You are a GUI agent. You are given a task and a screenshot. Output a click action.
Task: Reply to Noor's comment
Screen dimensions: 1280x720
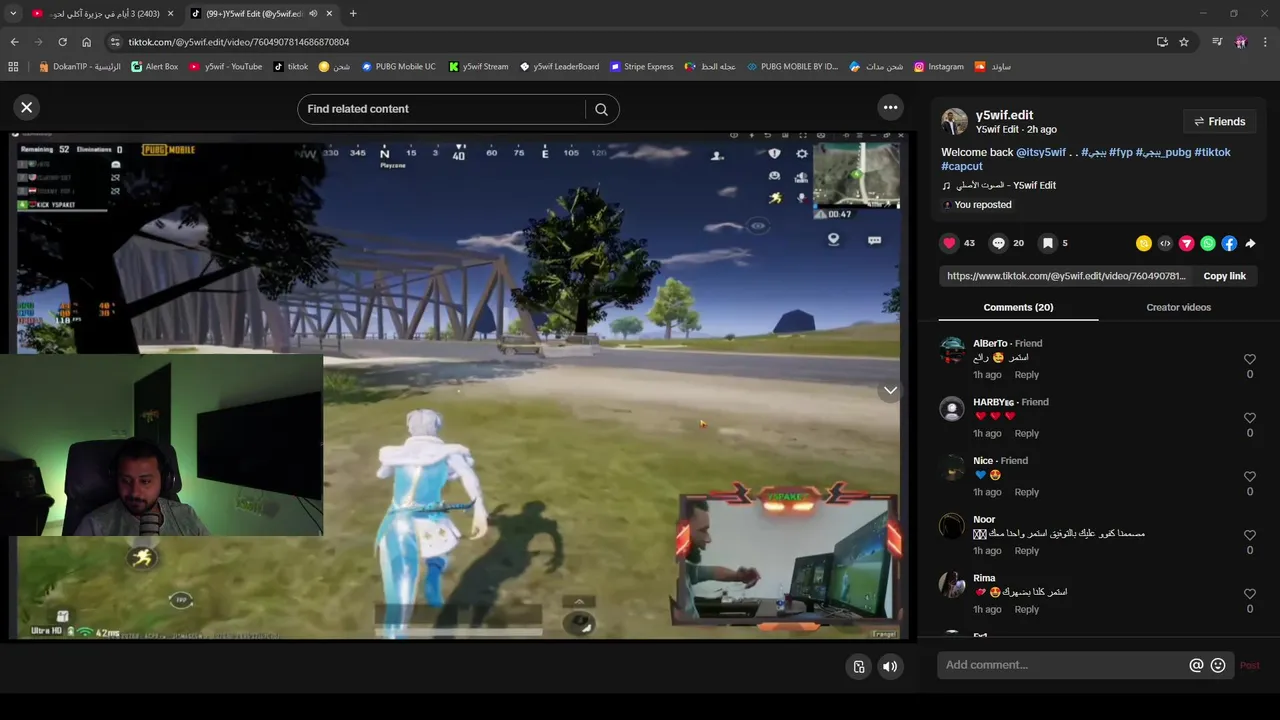point(1026,551)
